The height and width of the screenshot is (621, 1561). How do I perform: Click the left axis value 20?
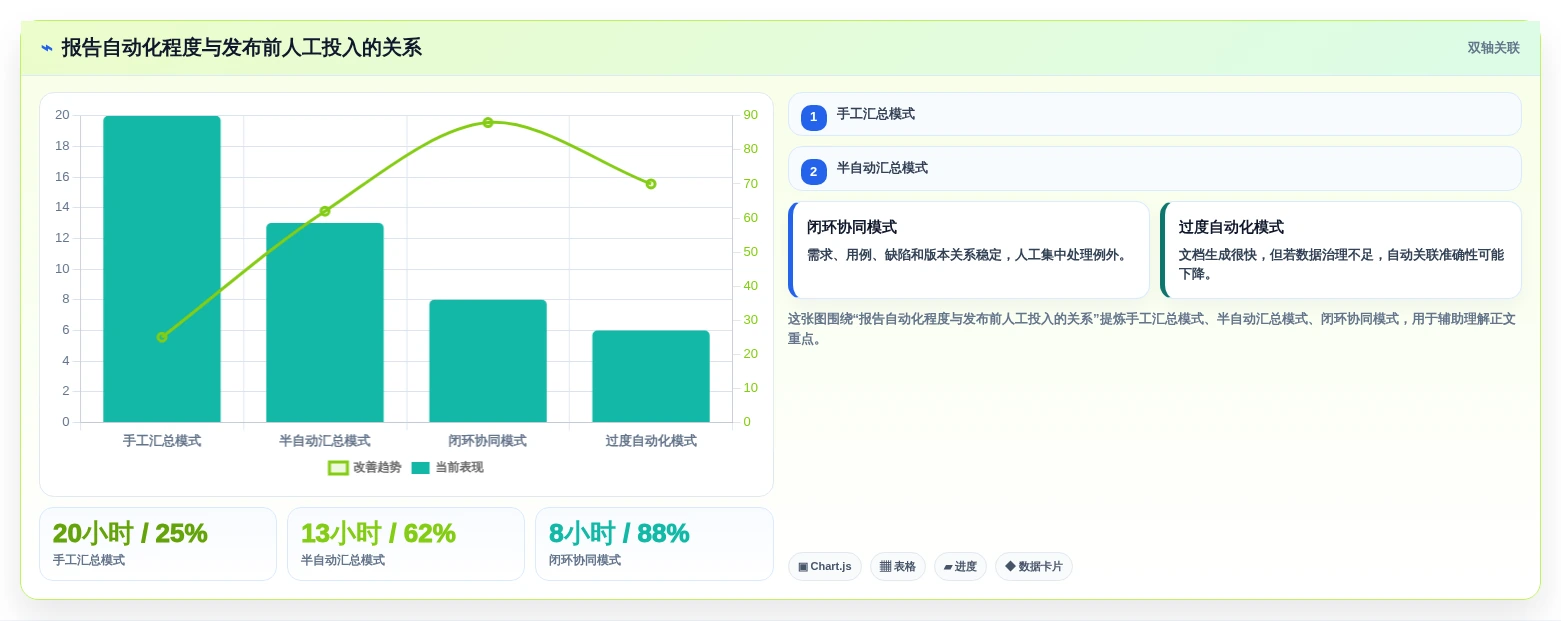pyautogui.click(x=62, y=115)
